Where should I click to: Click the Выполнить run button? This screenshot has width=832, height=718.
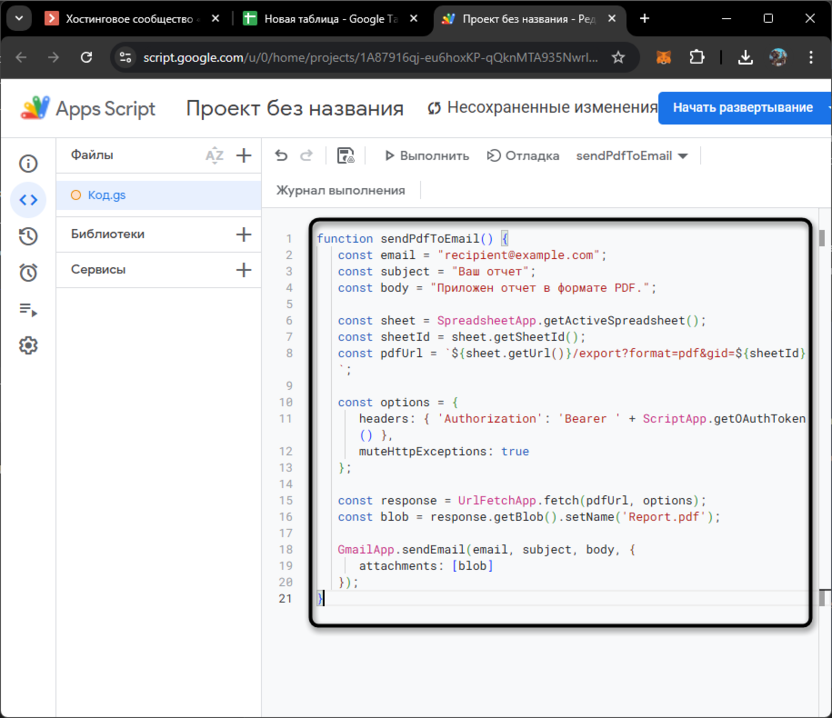coord(426,156)
